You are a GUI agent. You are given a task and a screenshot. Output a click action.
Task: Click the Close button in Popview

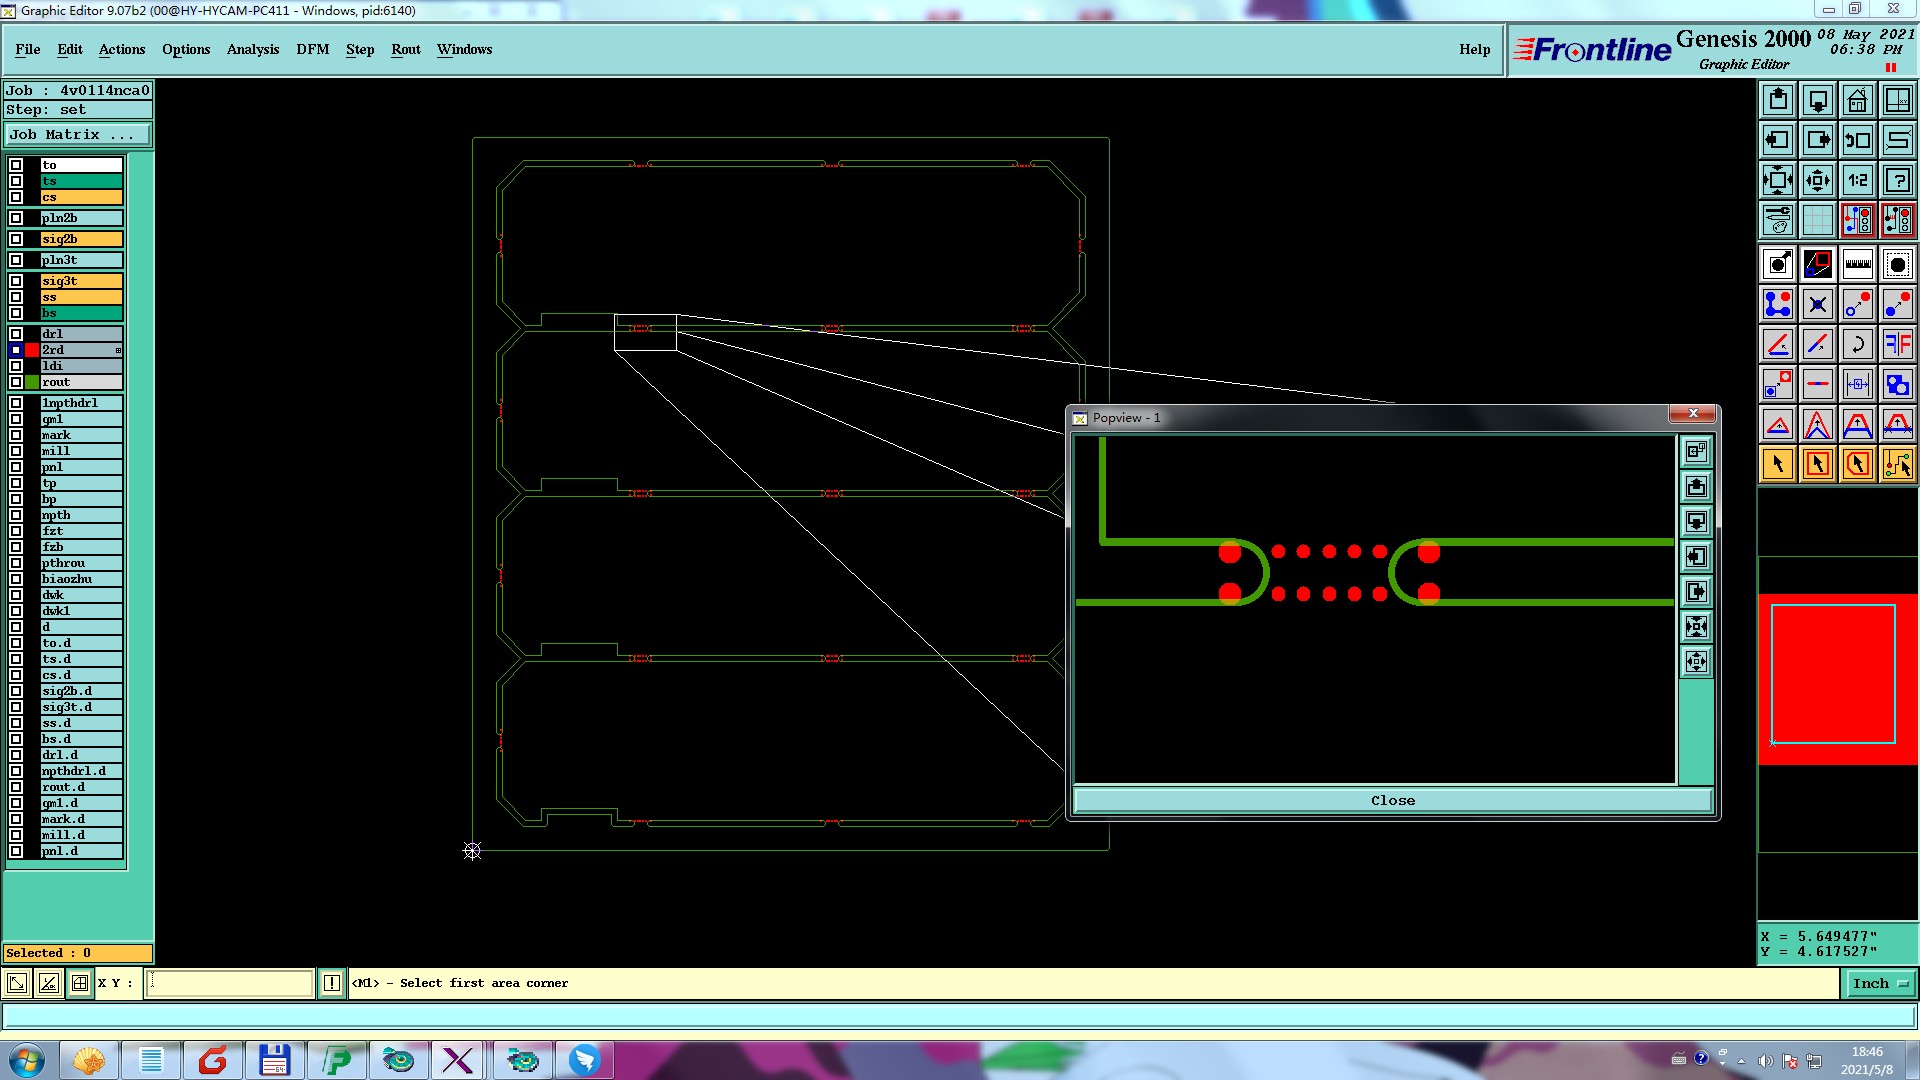(x=1392, y=800)
